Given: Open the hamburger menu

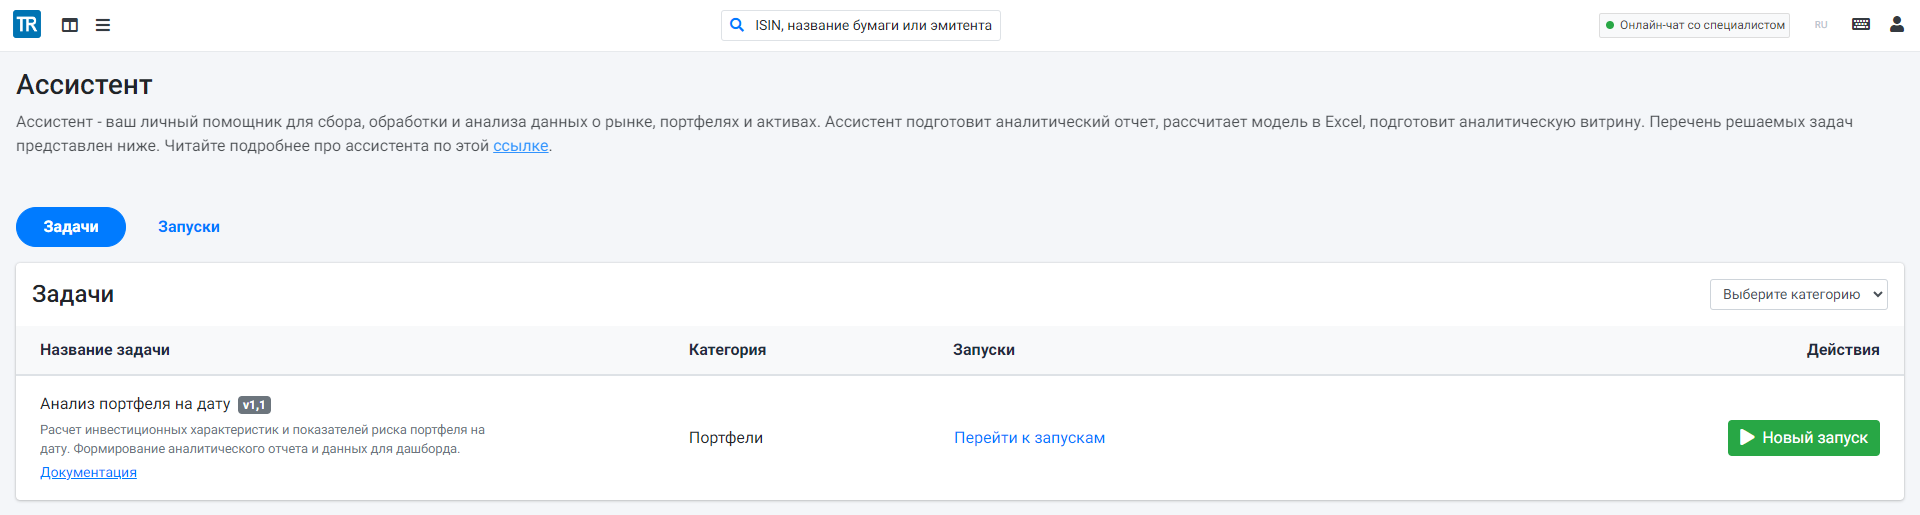Looking at the screenshot, I should pyautogui.click(x=103, y=25).
